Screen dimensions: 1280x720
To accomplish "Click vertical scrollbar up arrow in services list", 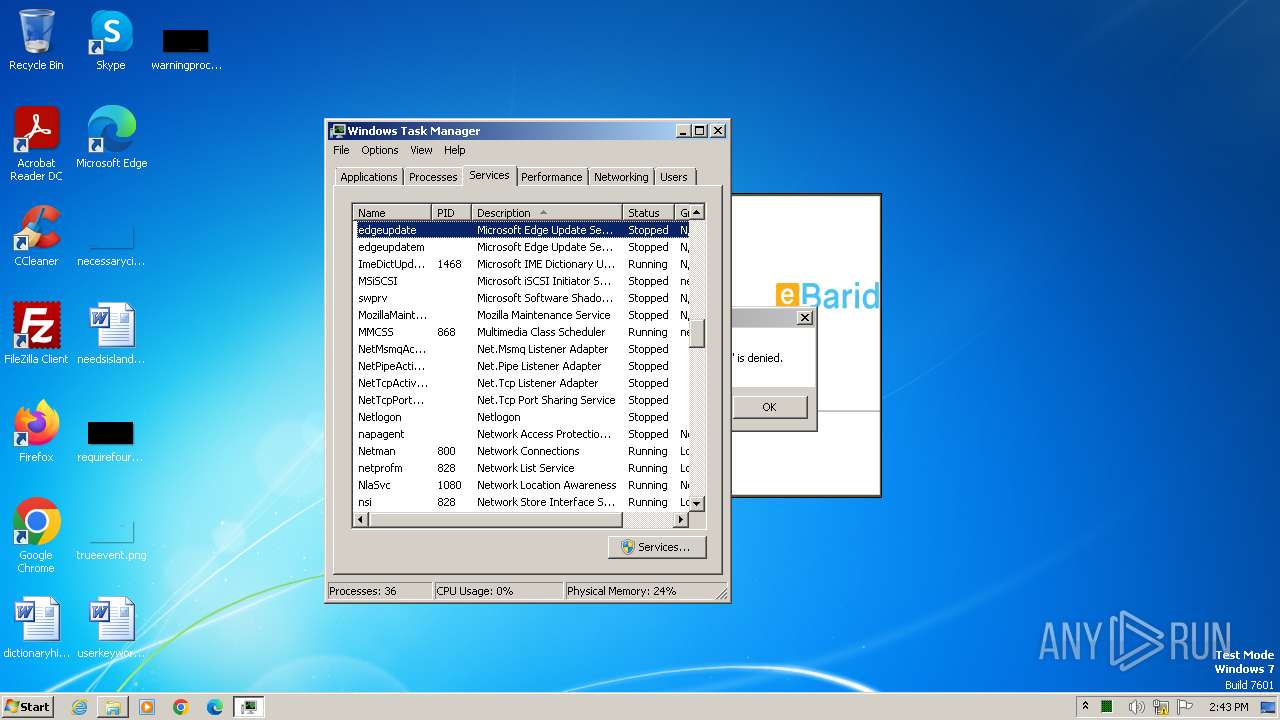I will click(697, 212).
